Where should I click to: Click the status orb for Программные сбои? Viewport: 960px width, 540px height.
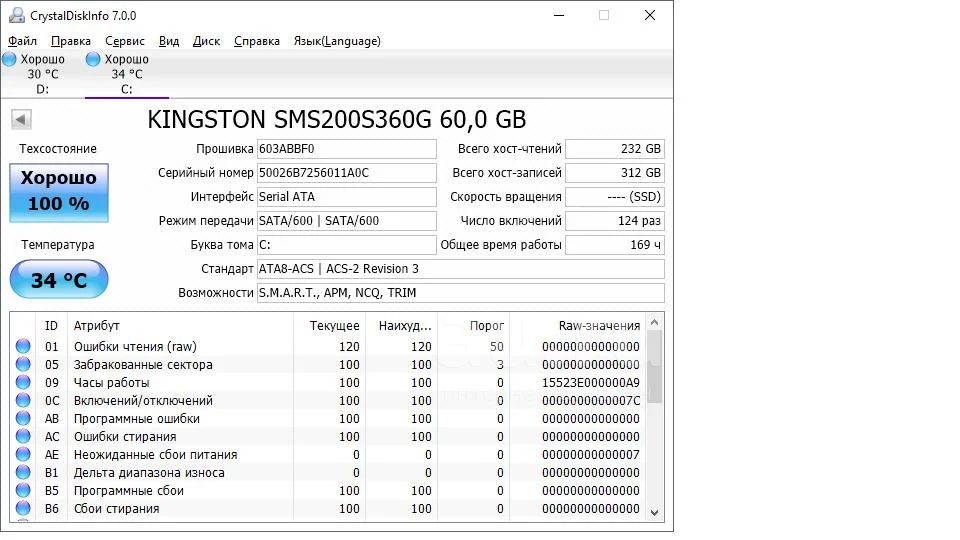[x=23, y=490]
